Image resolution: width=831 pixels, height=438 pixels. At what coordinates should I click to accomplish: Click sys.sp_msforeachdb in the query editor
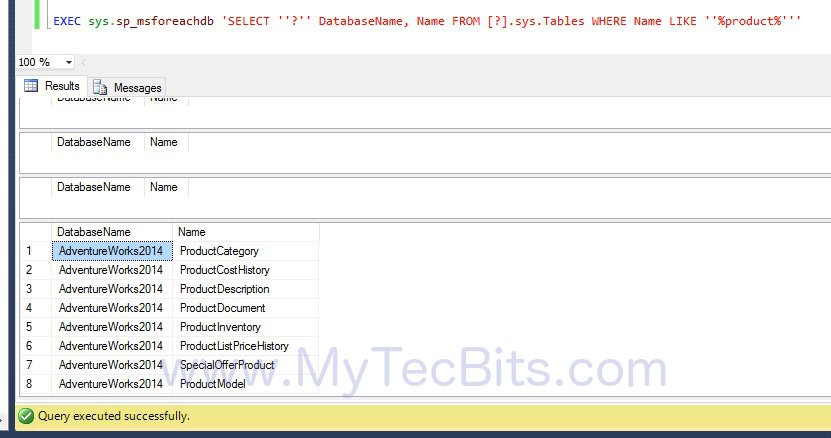(151, 22)
